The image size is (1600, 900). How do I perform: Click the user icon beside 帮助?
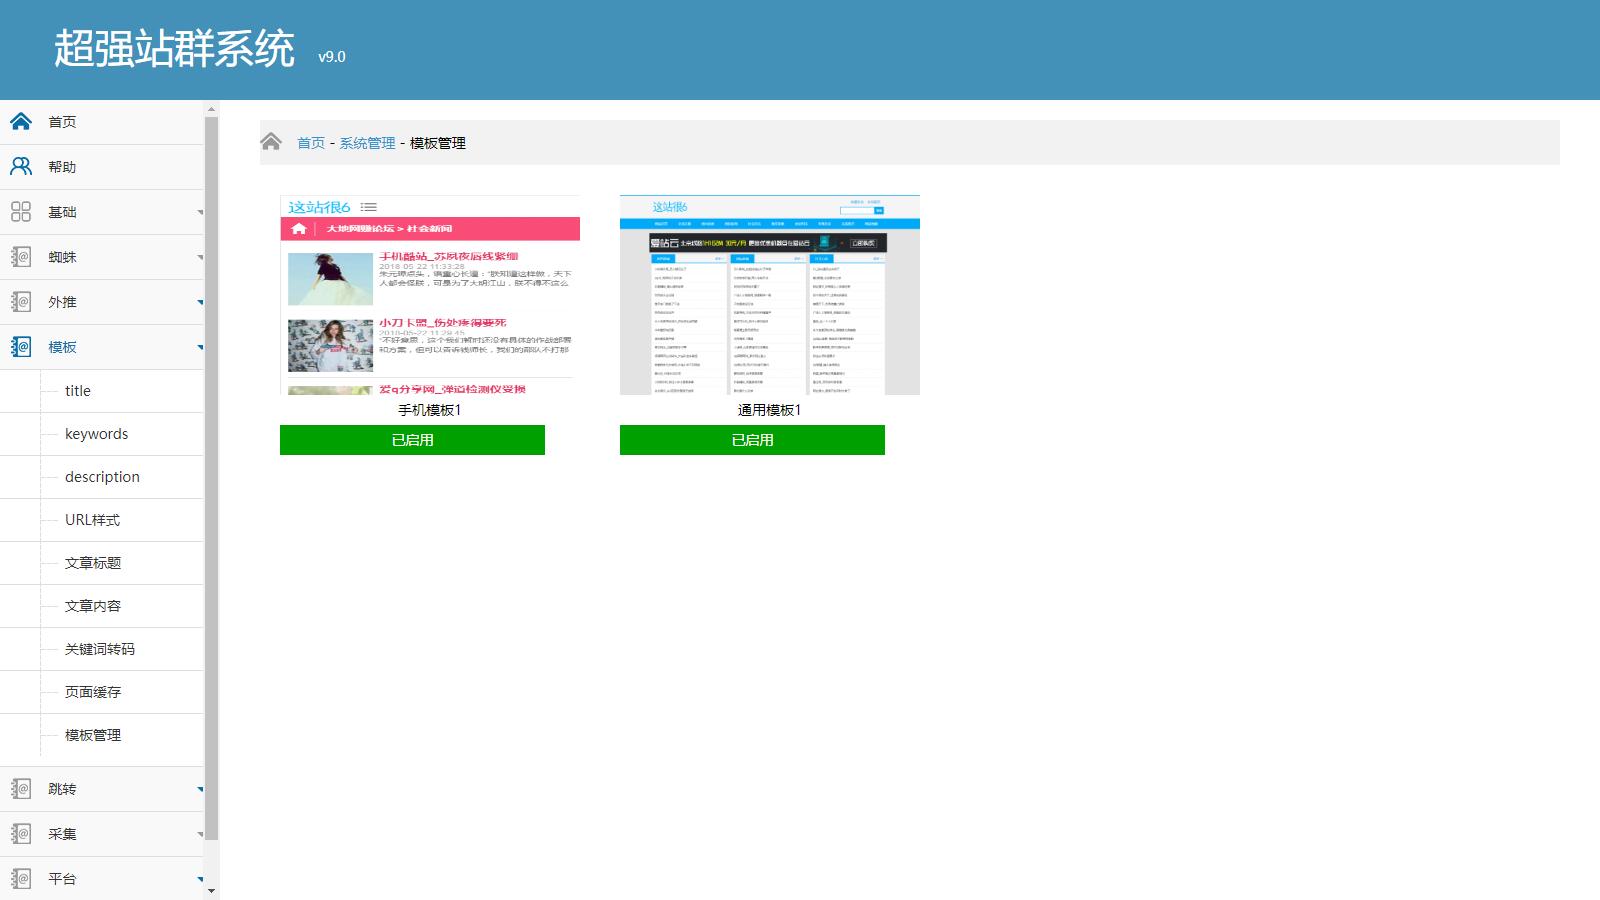point(21,167)
